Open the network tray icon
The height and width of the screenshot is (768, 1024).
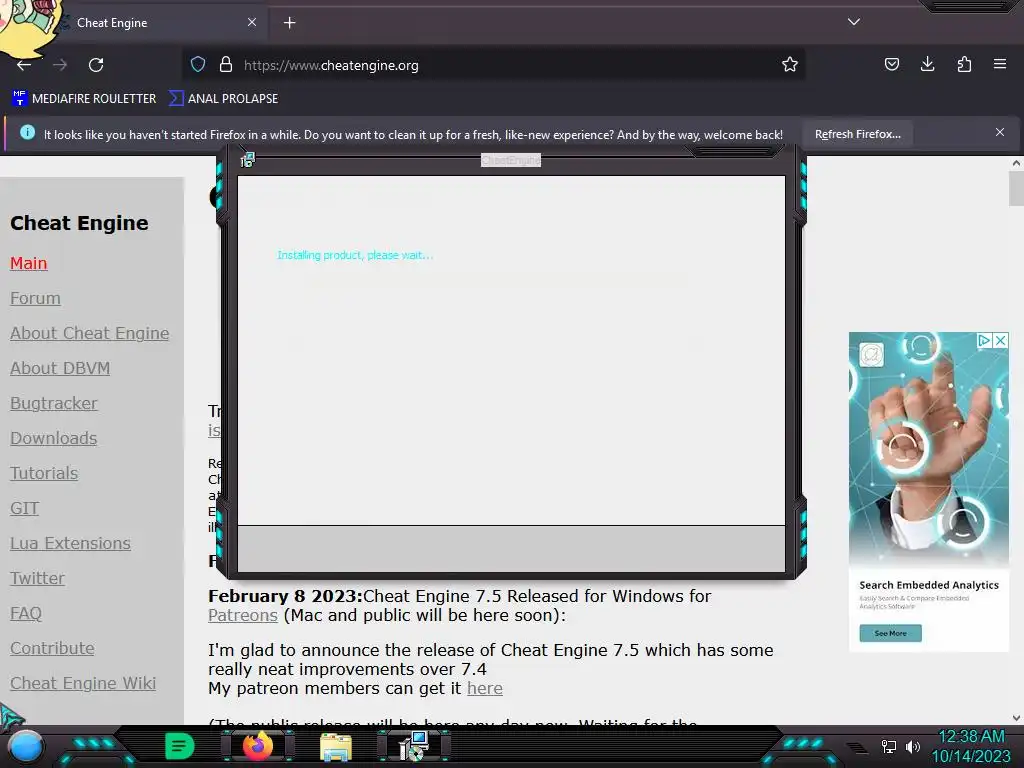[x=889, y=746]
